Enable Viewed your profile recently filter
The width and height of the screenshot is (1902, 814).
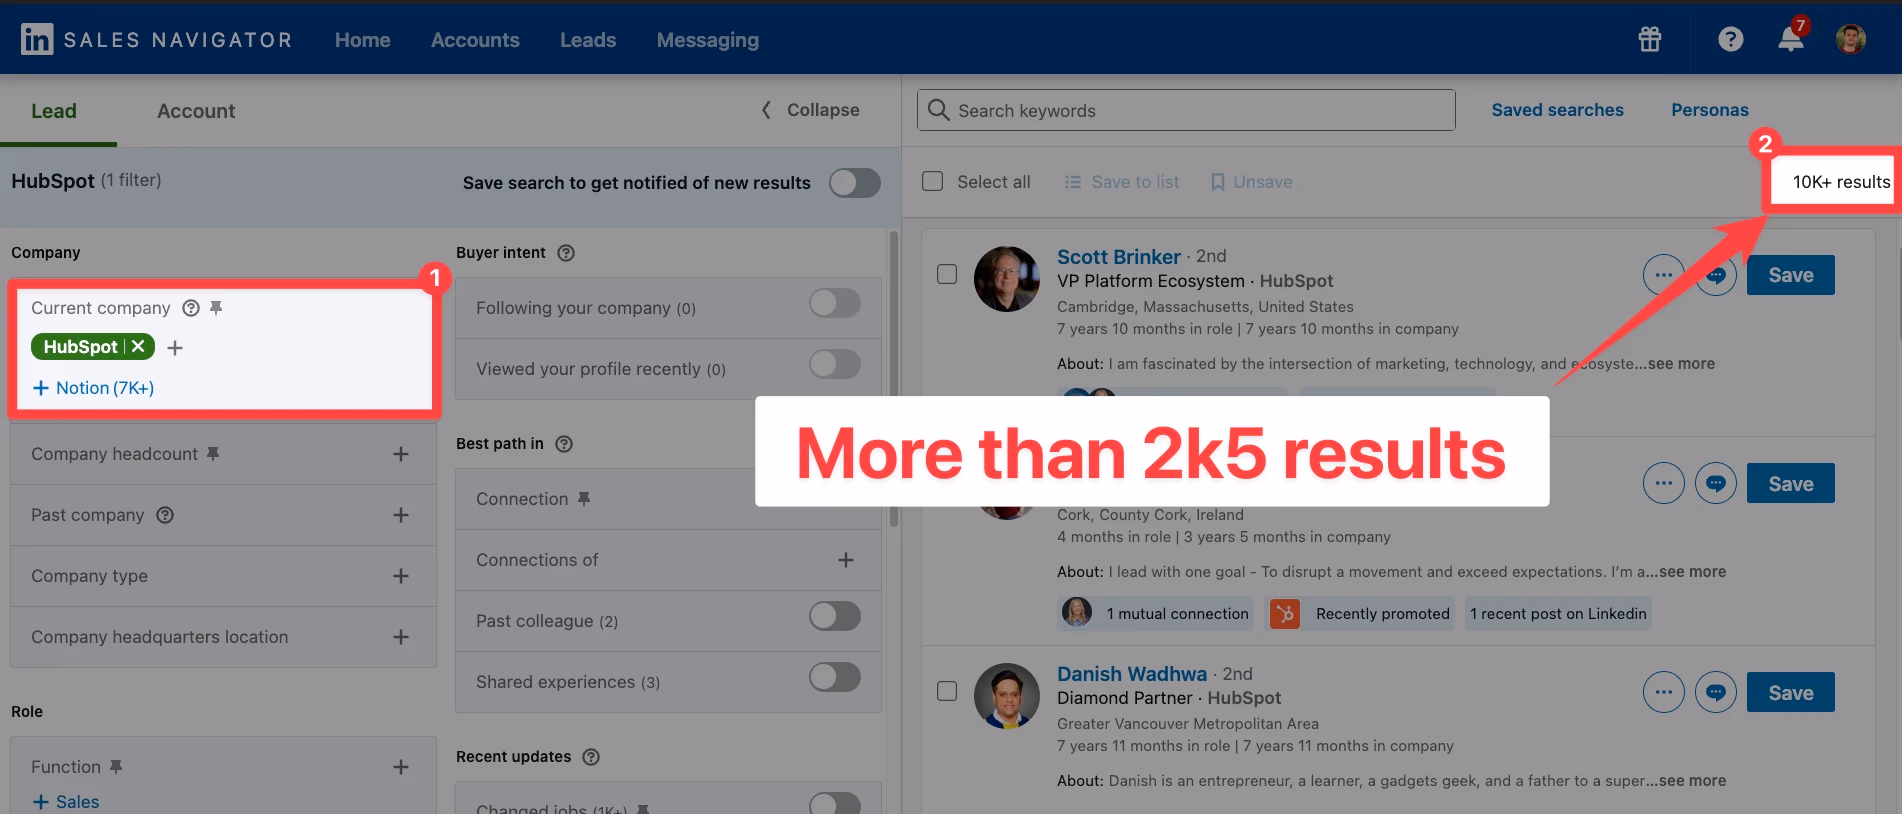(835, 364)
